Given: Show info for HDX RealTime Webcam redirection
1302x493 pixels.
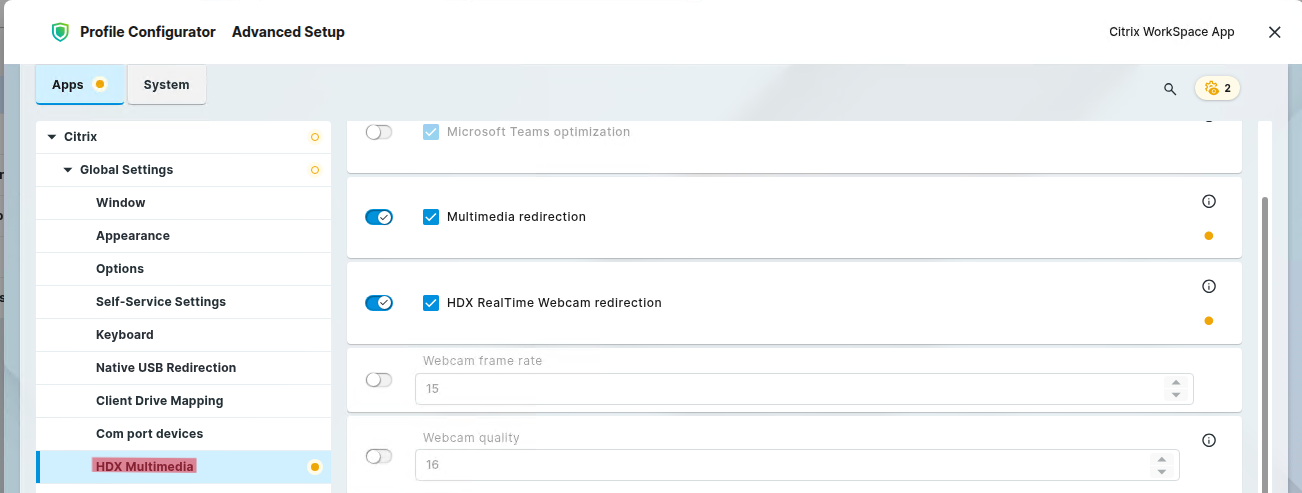Looking at the screenshot, I should point(1208,286).
